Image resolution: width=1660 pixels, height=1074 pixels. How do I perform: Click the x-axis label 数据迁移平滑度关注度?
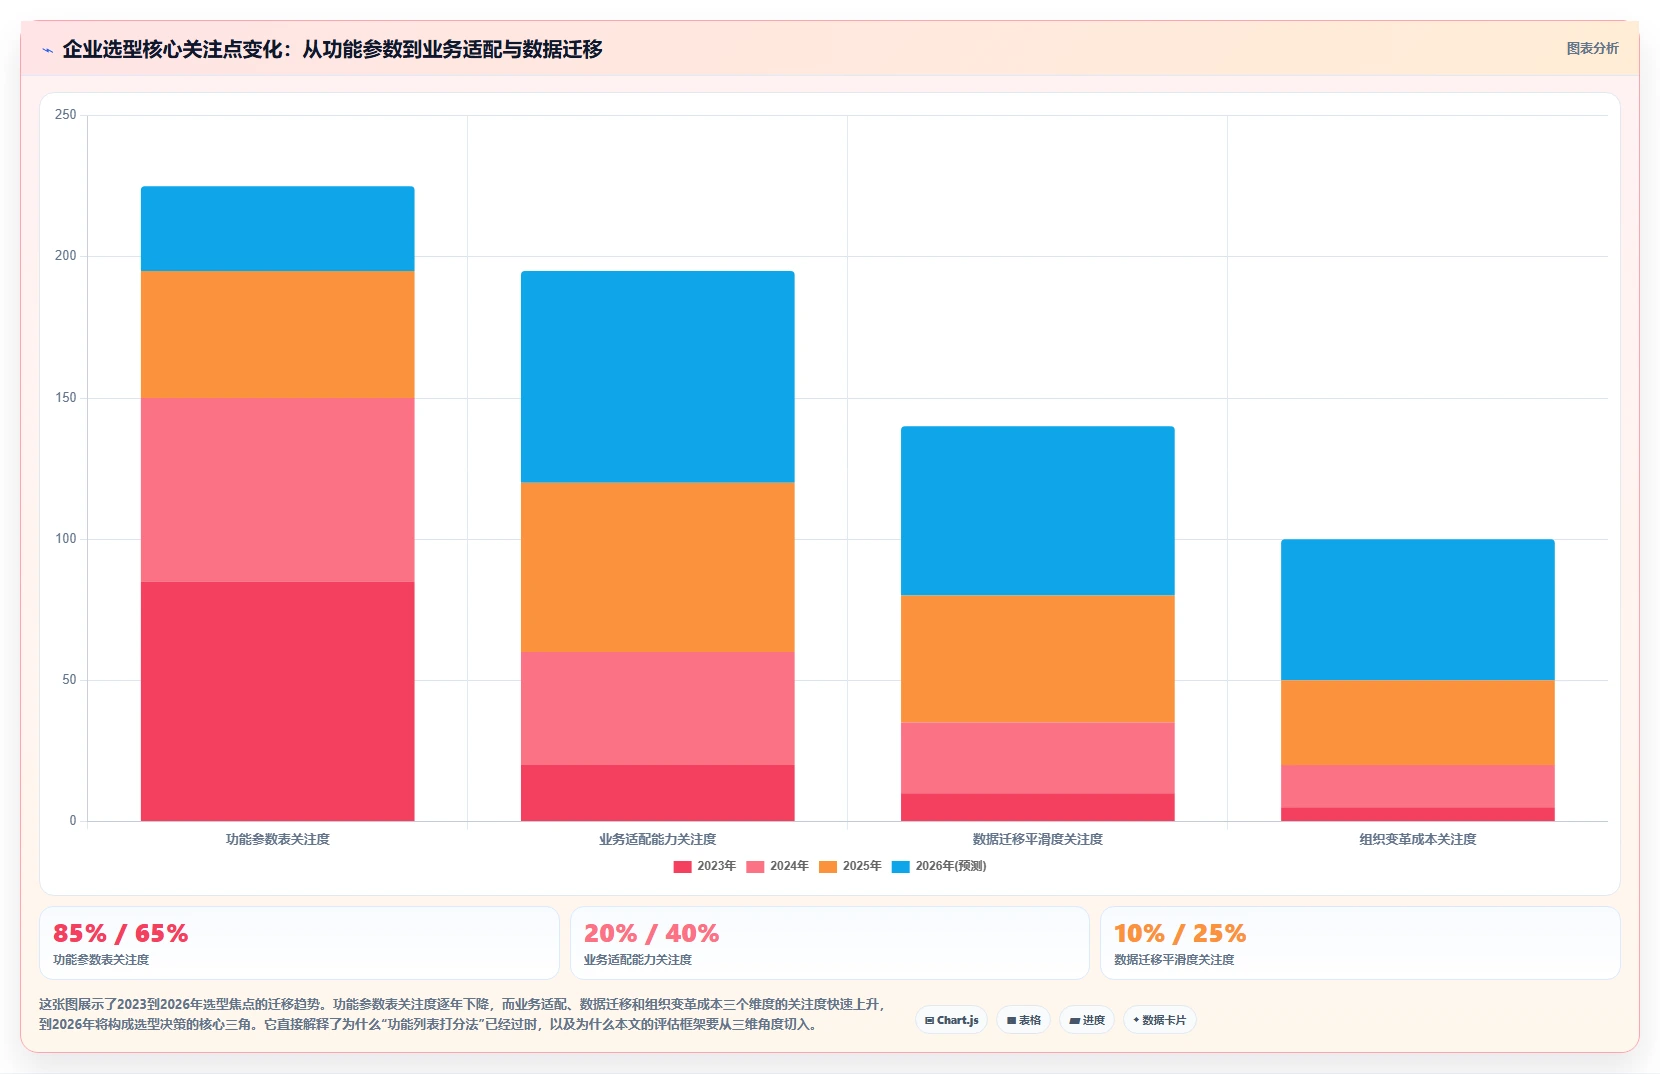click(1038, 839)
